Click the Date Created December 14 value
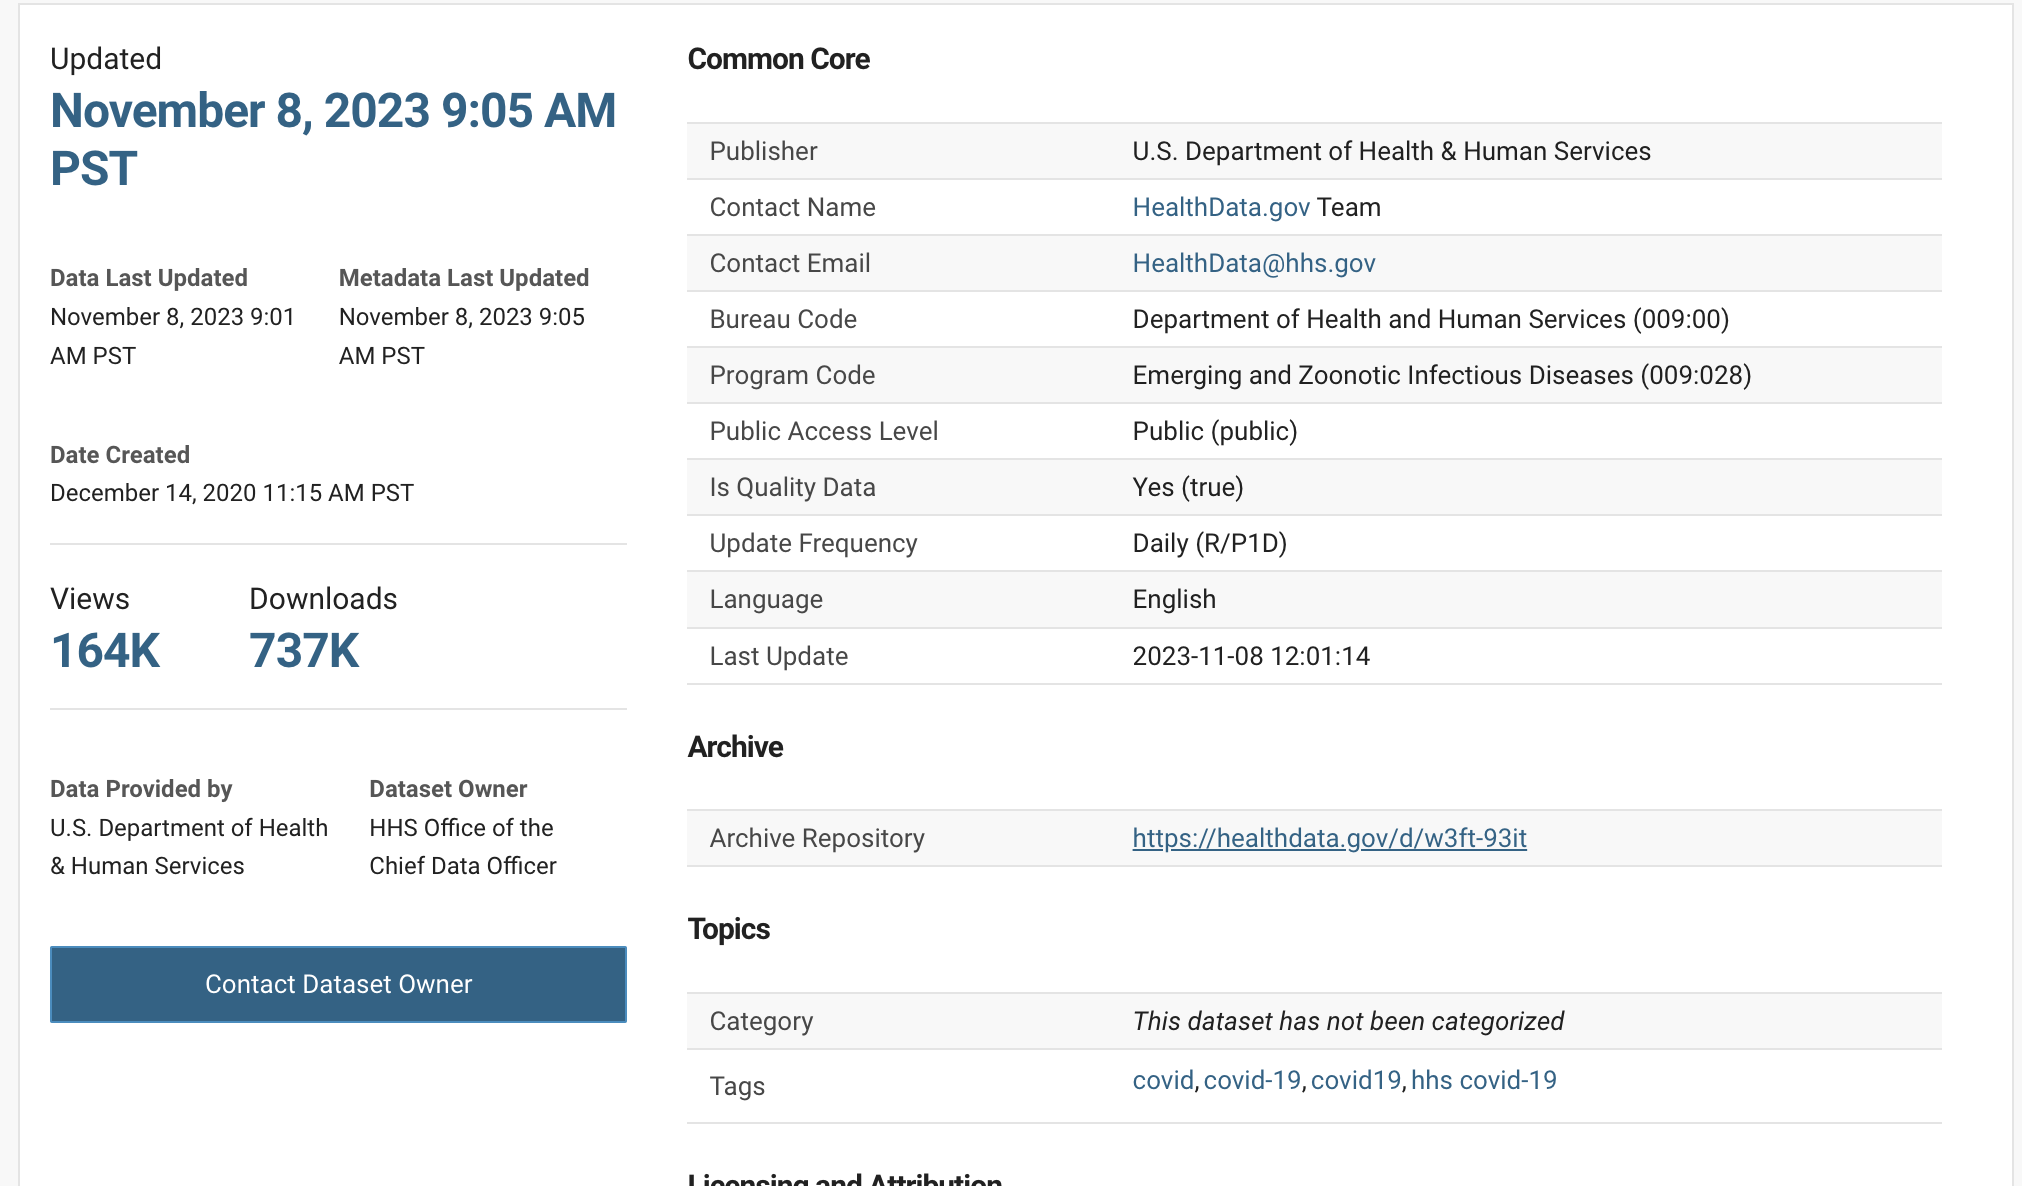The width and height of the screenshot is (2022, 1186). (231, 493)
